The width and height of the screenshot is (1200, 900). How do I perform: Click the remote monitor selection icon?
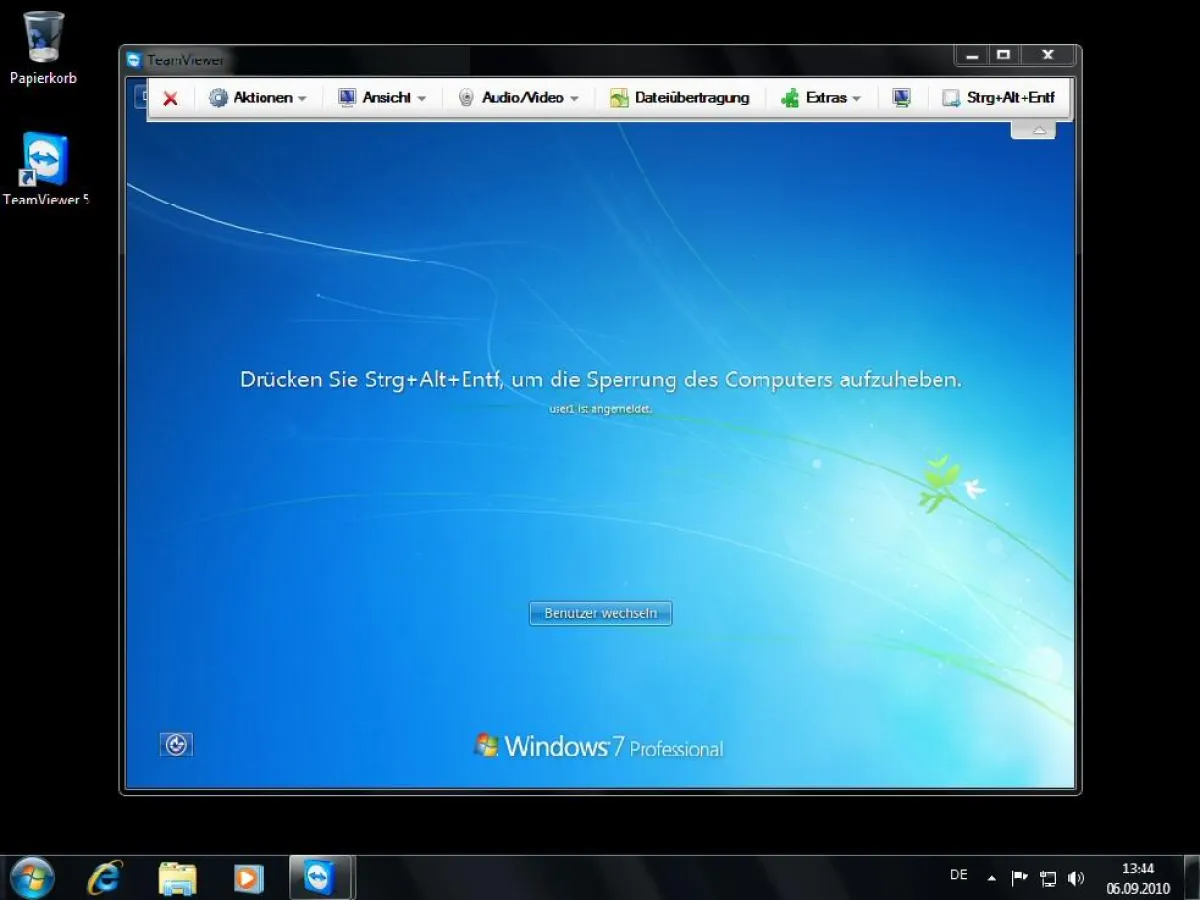(x=901, y=97)
